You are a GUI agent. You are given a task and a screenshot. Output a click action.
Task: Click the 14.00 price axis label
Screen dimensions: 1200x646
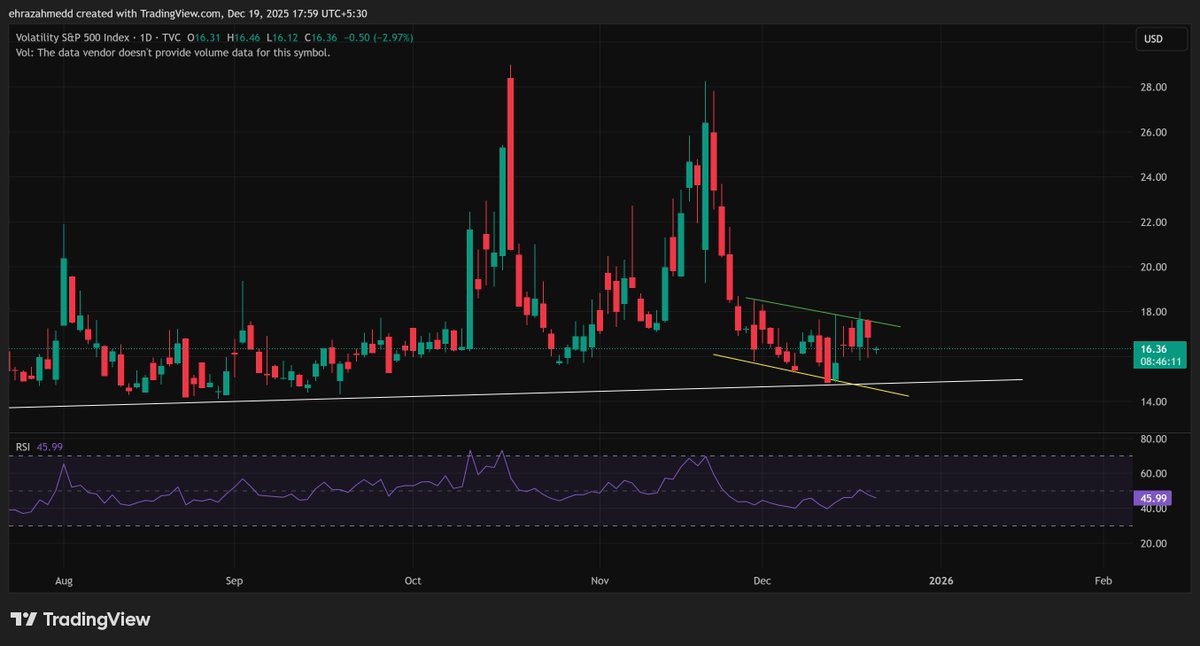pos(1155,402)
